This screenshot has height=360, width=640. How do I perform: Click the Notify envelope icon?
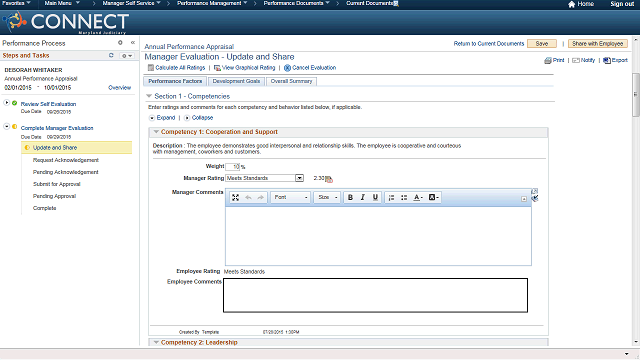[x=576, y=60]
